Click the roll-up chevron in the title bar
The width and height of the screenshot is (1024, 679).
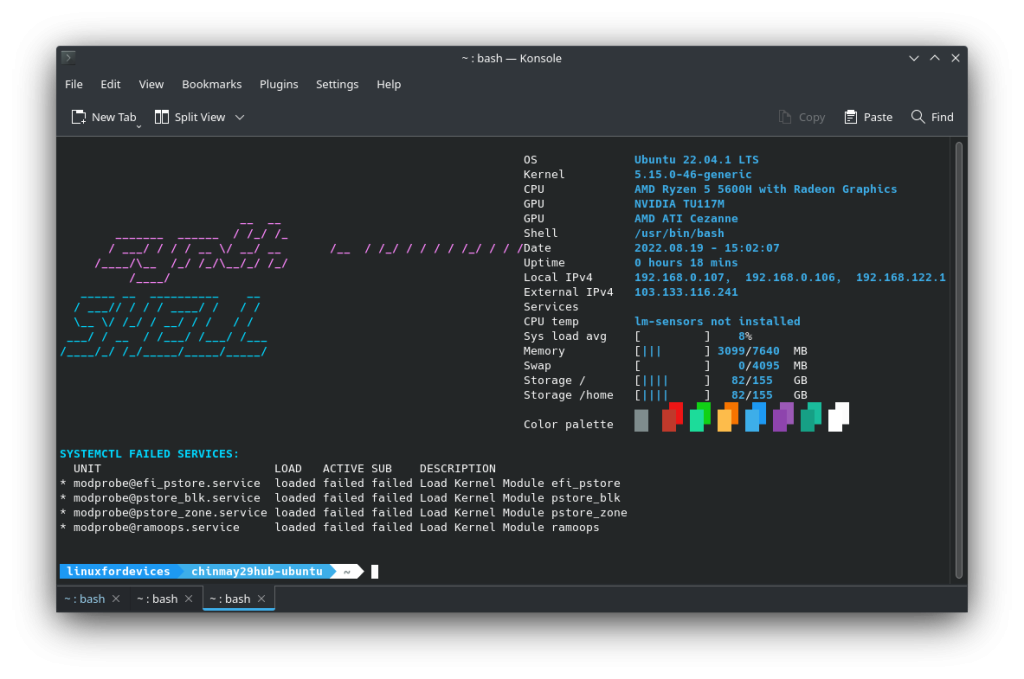(x=934, y=57)
